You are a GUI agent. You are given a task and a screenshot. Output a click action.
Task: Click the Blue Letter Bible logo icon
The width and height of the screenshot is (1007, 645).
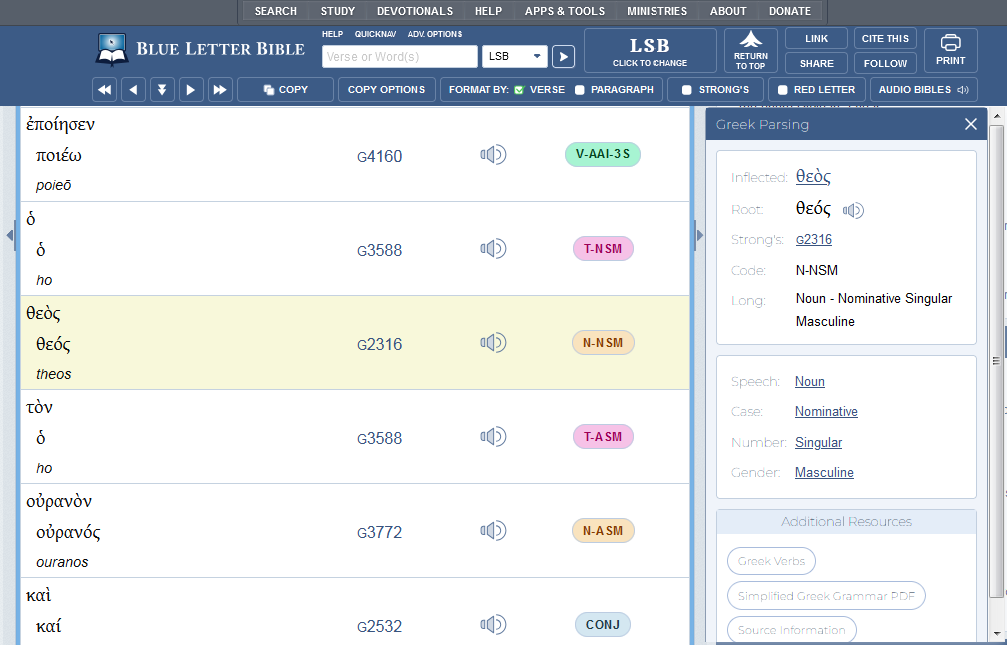[x=112, y=49]
